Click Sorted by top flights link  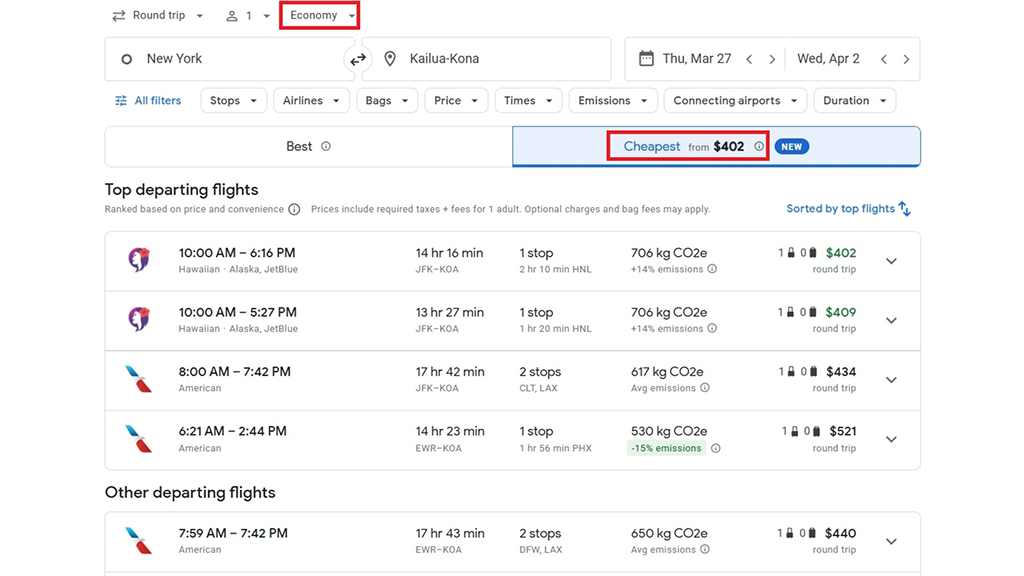848,208
